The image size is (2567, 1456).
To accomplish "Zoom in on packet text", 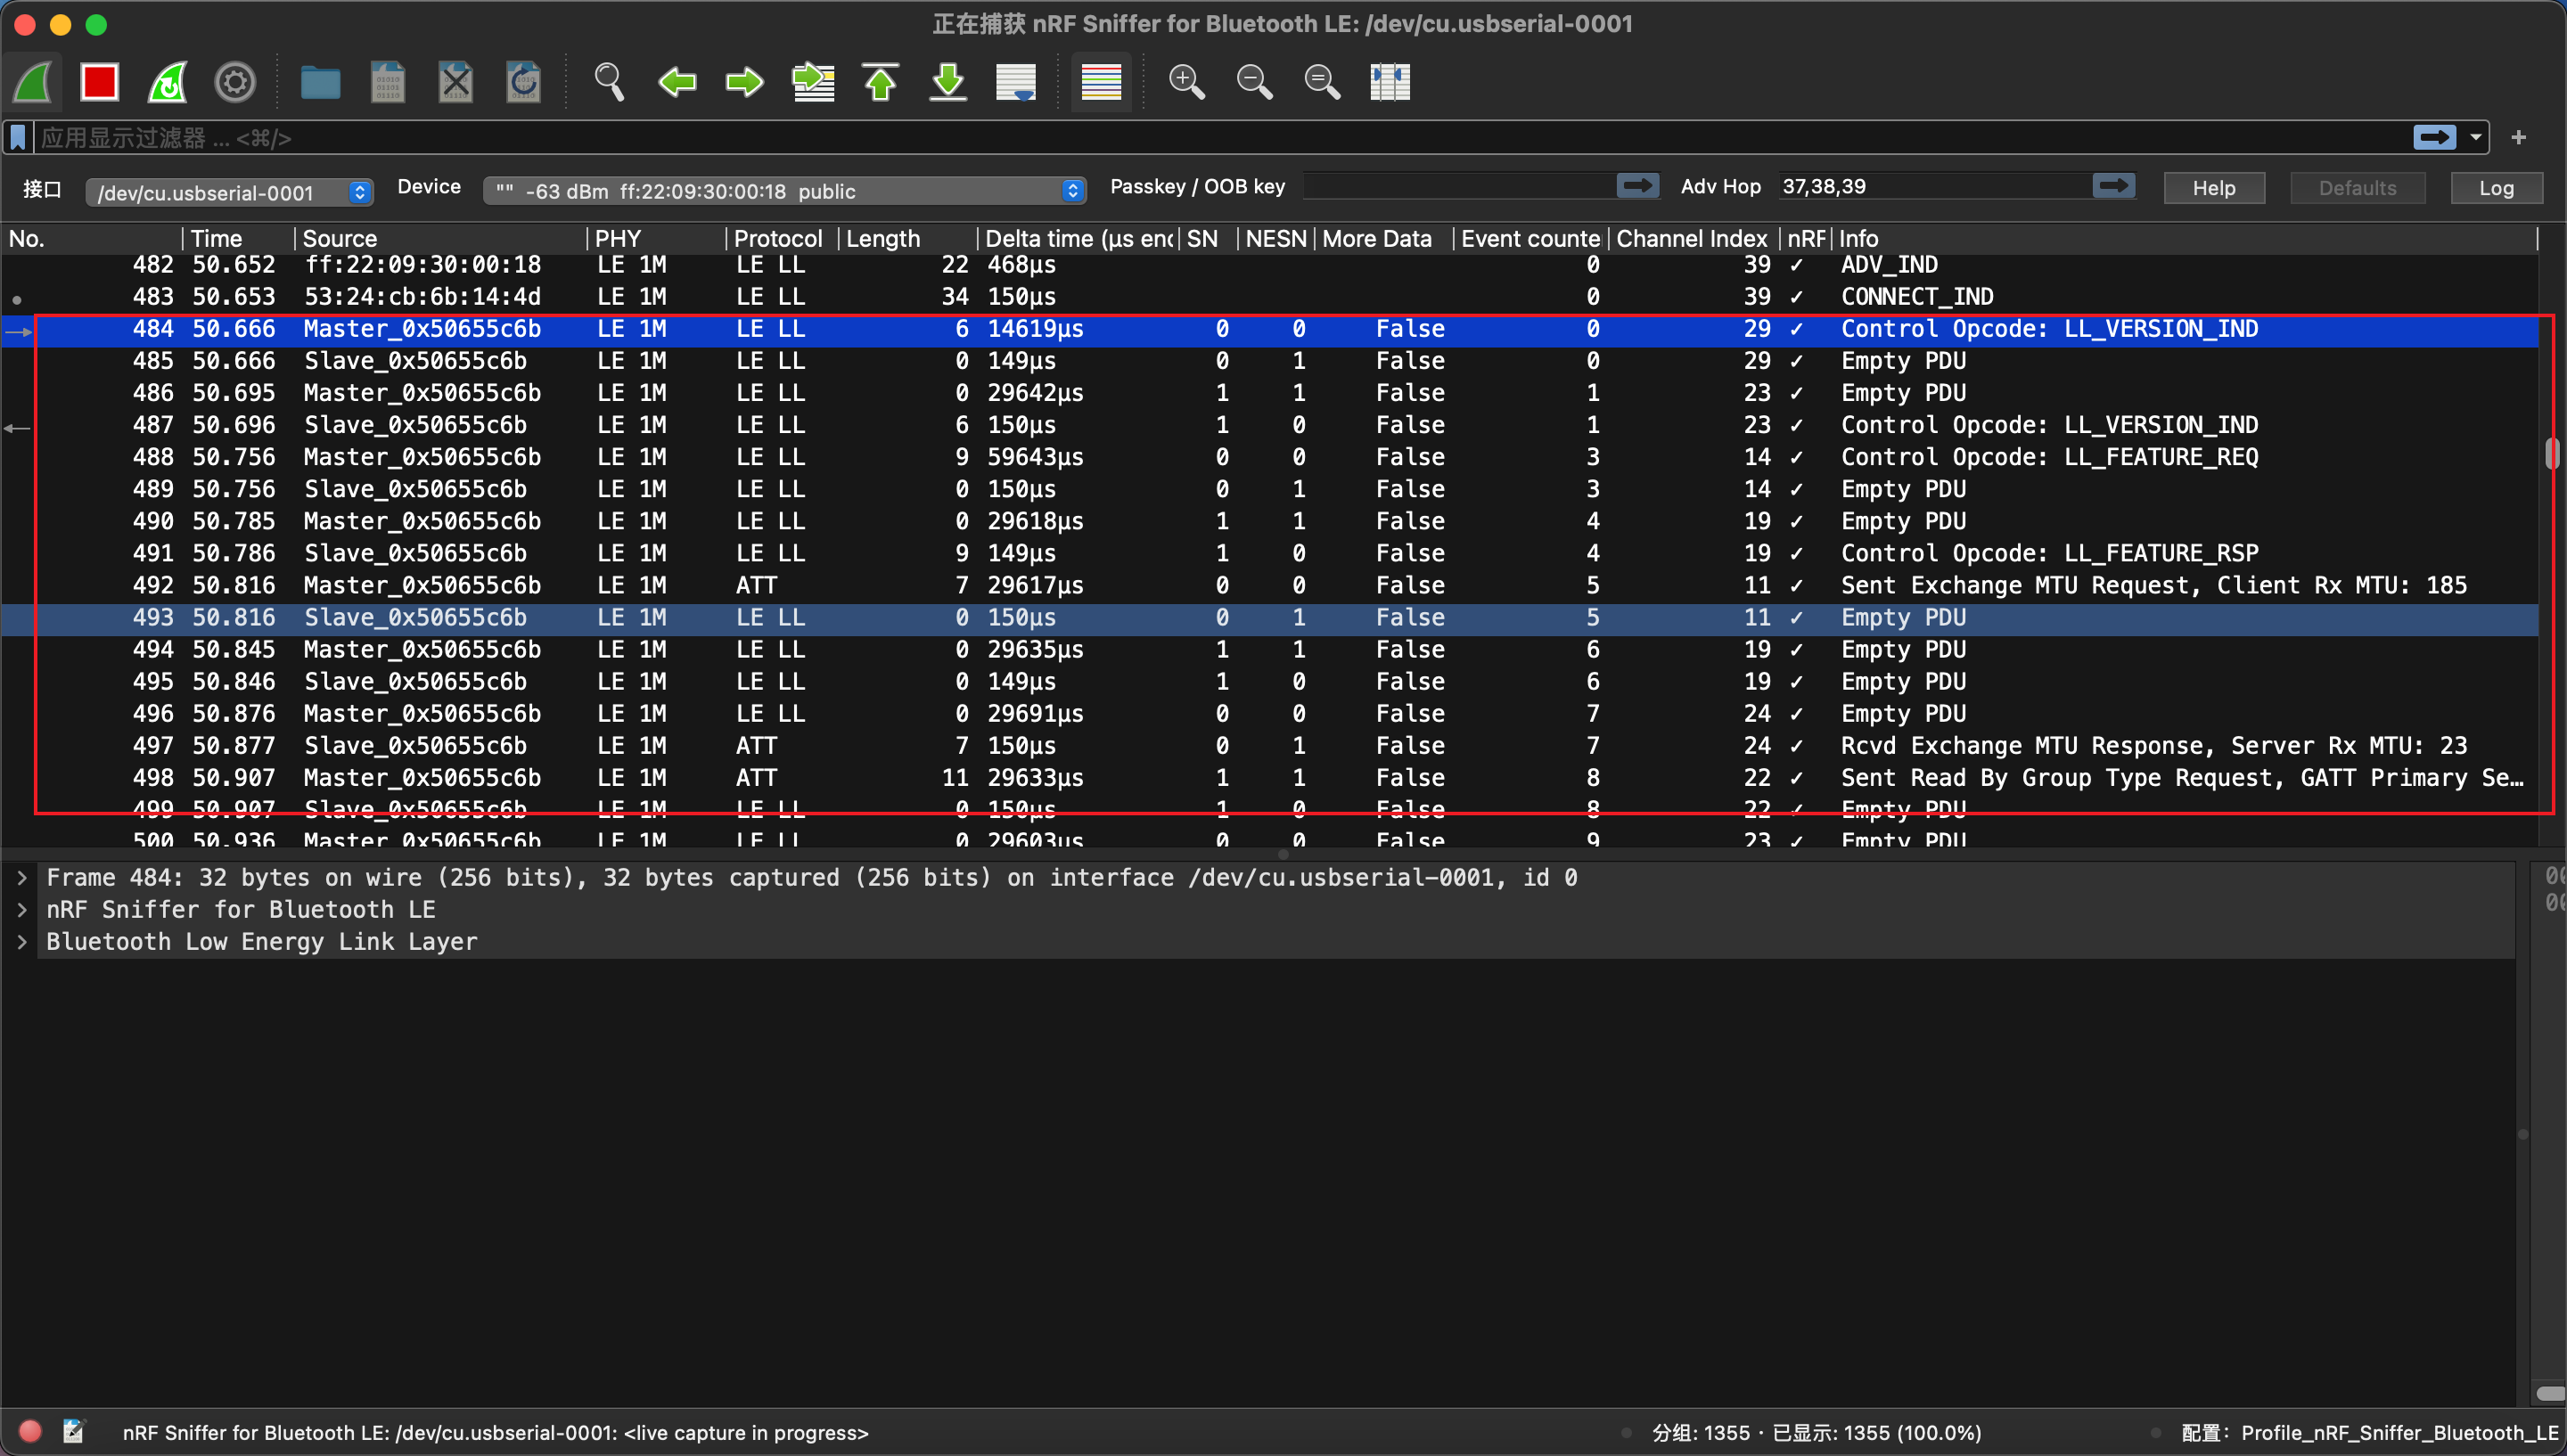I will (x=1187, y=82).
